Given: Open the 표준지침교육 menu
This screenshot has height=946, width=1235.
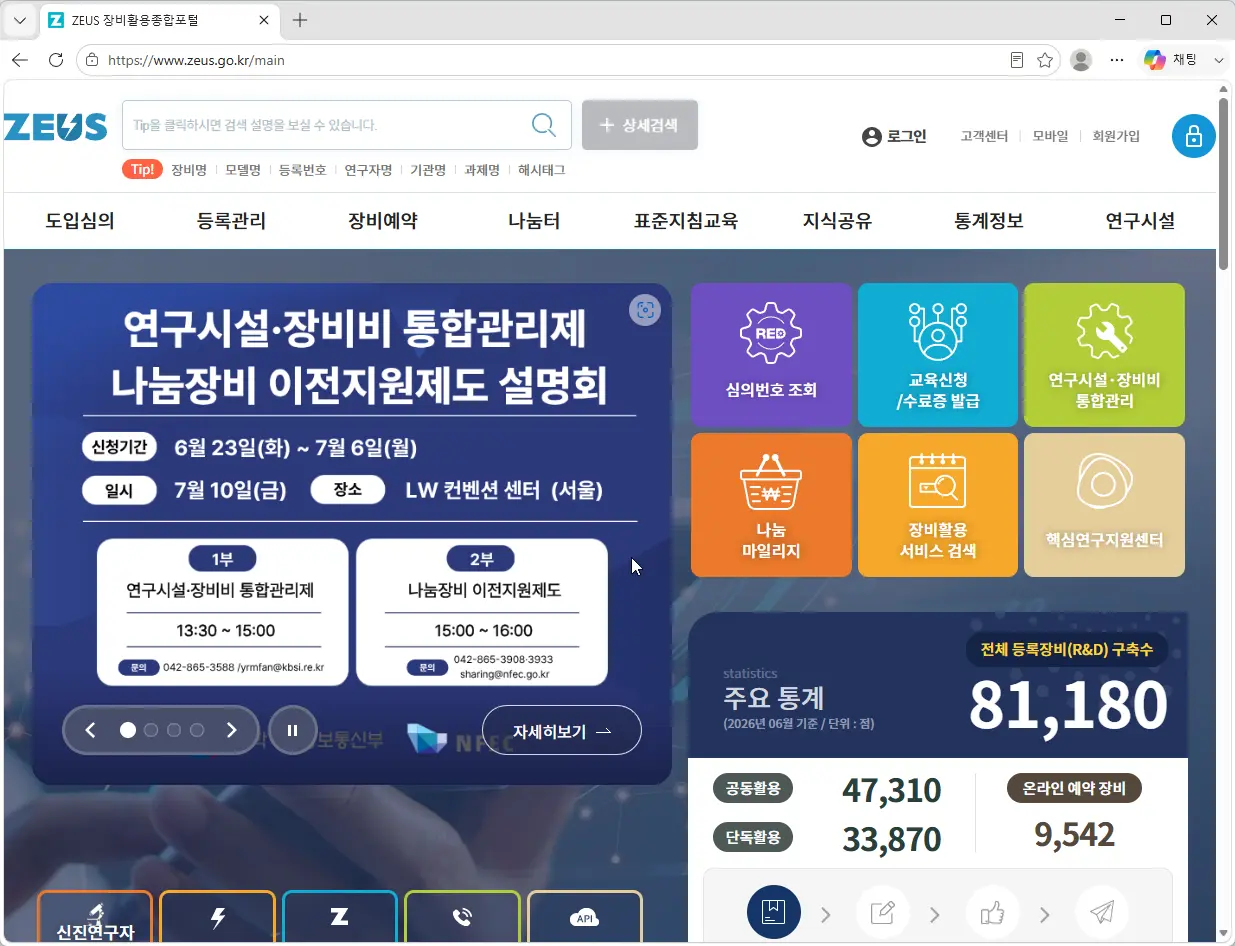Looking at the screenshot, I should click(686, 221).
